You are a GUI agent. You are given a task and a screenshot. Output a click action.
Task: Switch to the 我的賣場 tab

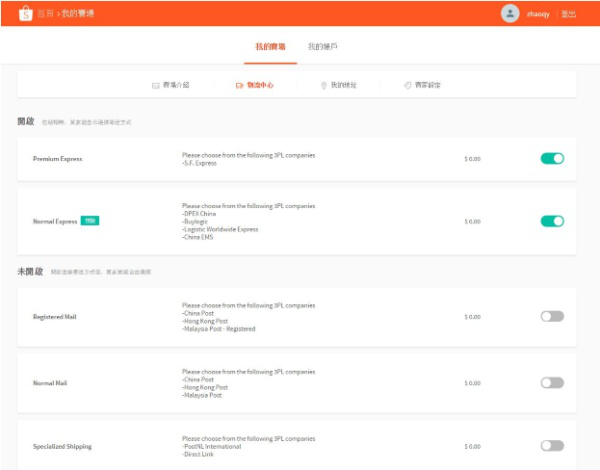click(x=270, y=47)
